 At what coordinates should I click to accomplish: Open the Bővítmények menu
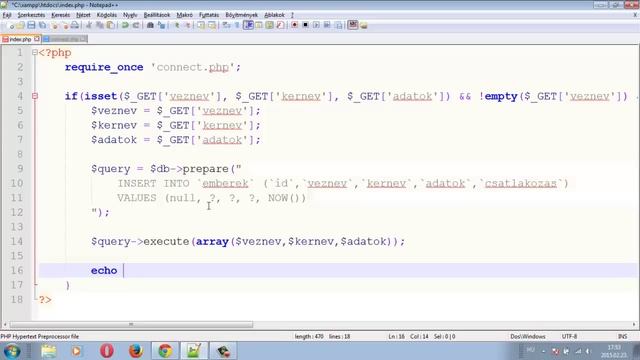(x=241, y=15)
